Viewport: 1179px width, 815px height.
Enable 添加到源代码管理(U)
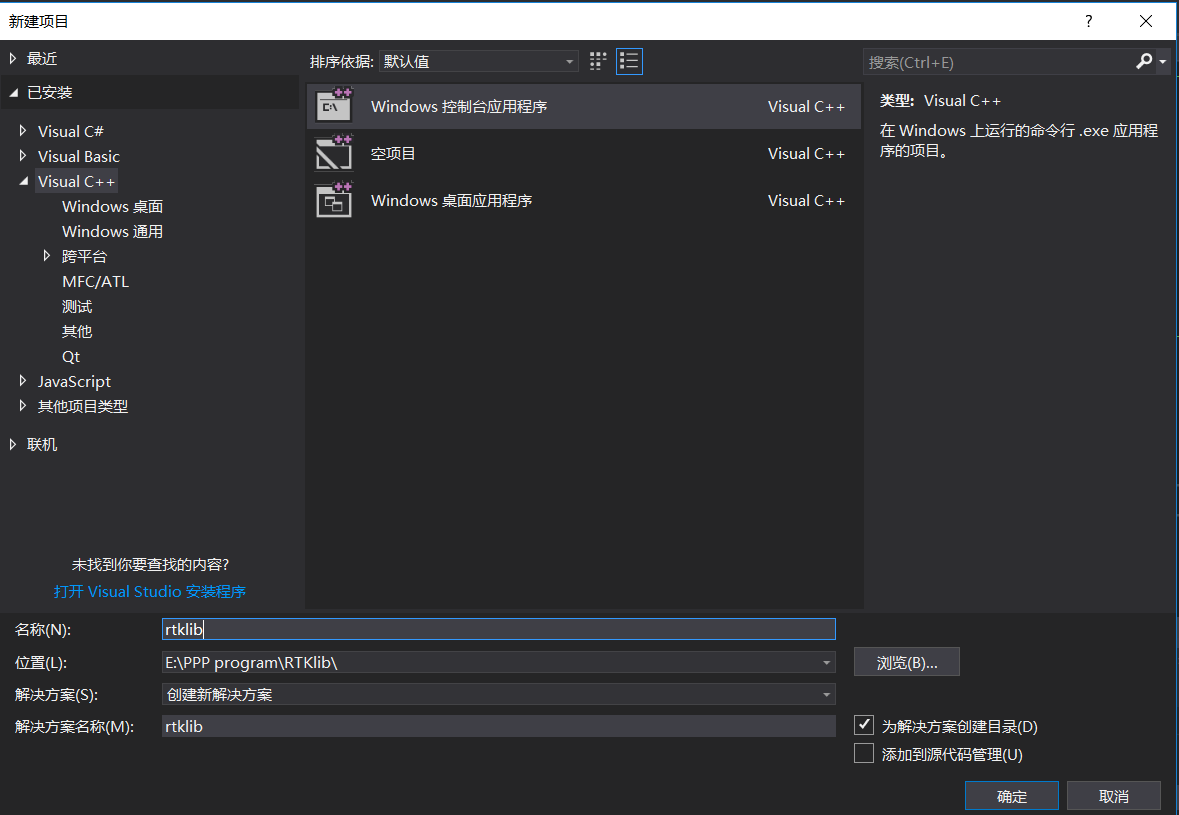pos(863,753)
